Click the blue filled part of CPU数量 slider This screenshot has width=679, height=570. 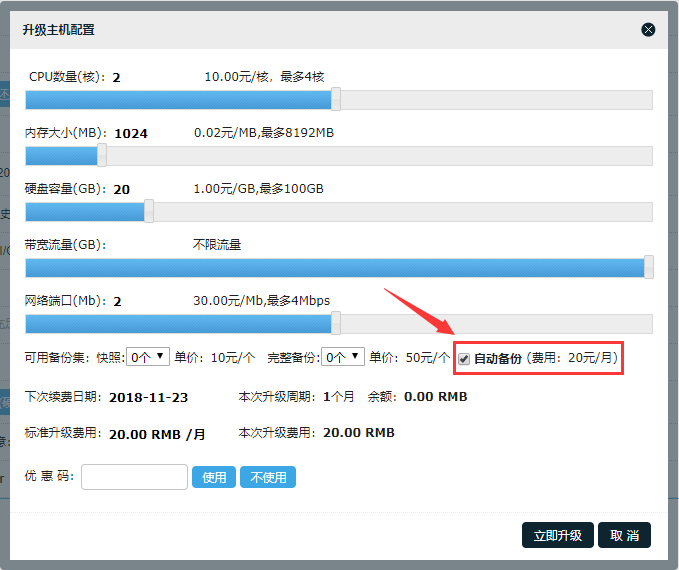point(180,100)
